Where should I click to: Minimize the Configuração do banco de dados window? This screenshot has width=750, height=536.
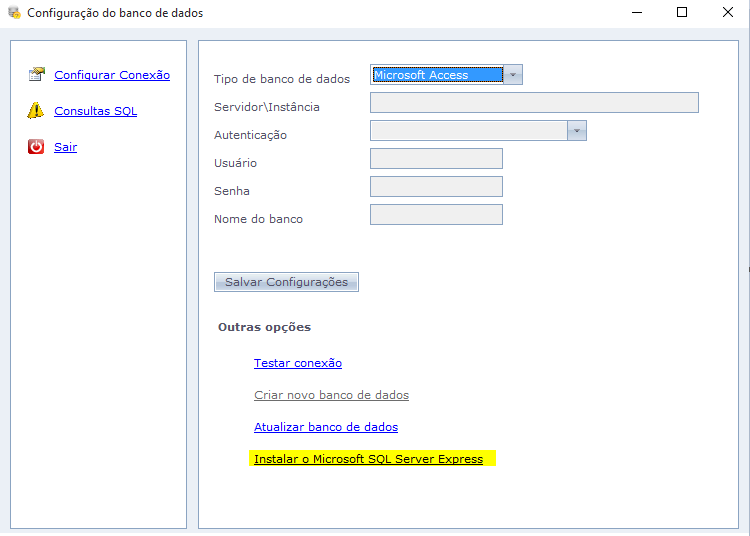coord(637,12)
